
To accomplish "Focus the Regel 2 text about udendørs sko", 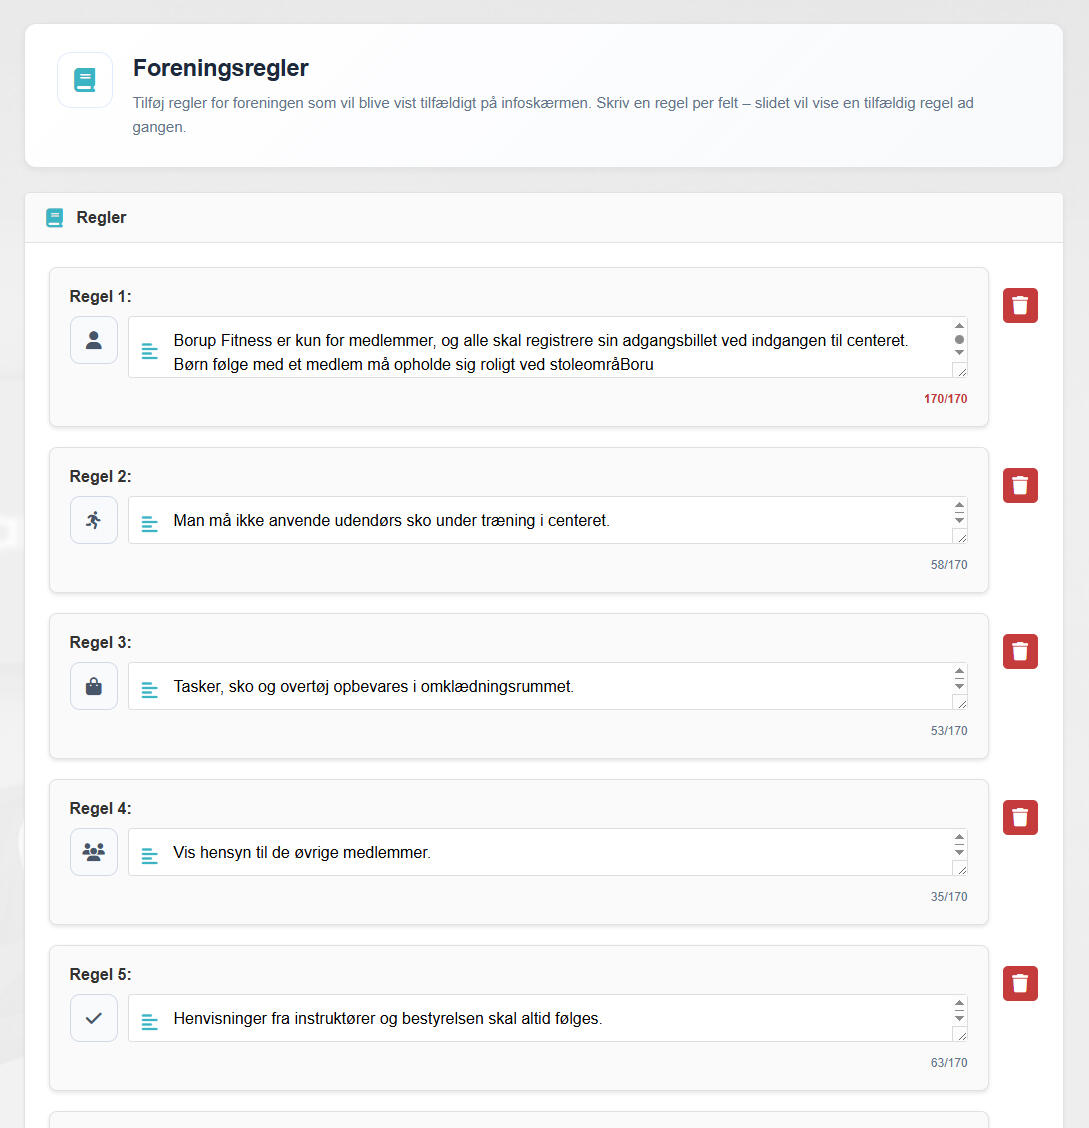I will pos(547,520).
